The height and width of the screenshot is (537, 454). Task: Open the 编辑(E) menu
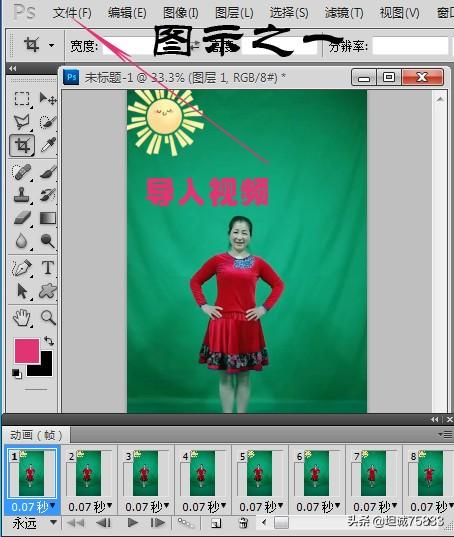click(x=127, y=13)
